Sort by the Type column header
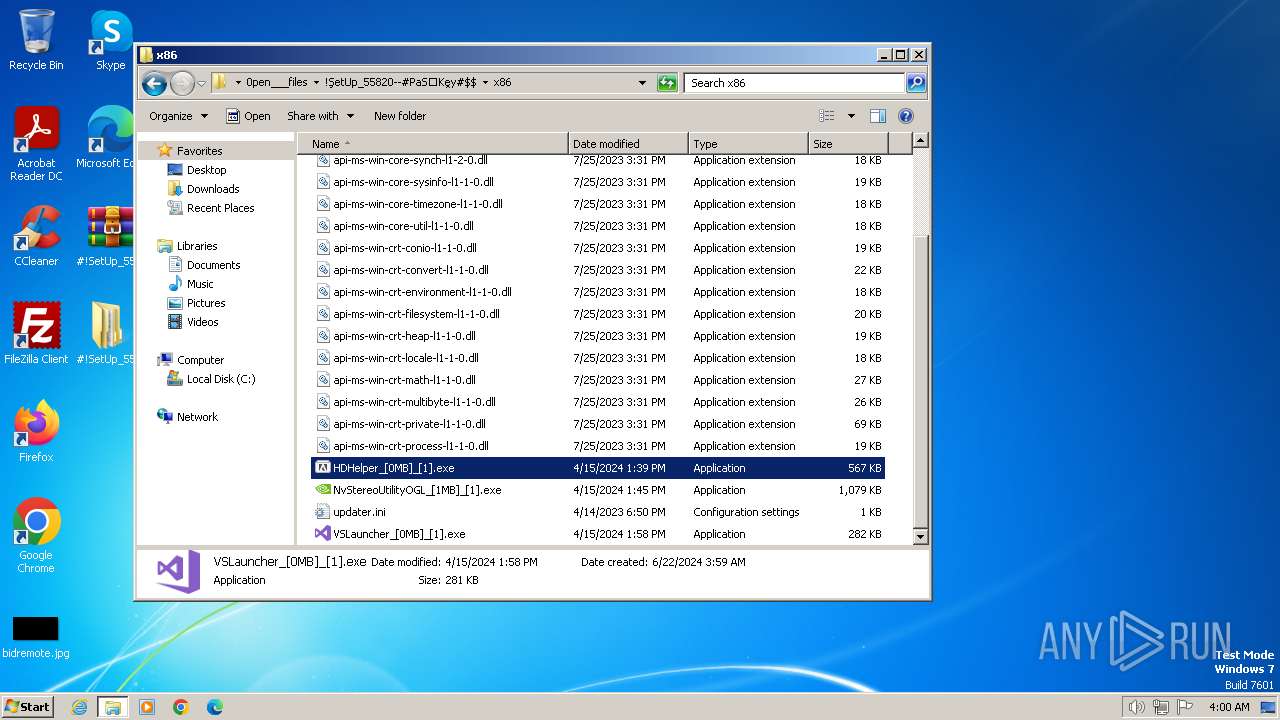1280x720 pixels. (748, 144)
